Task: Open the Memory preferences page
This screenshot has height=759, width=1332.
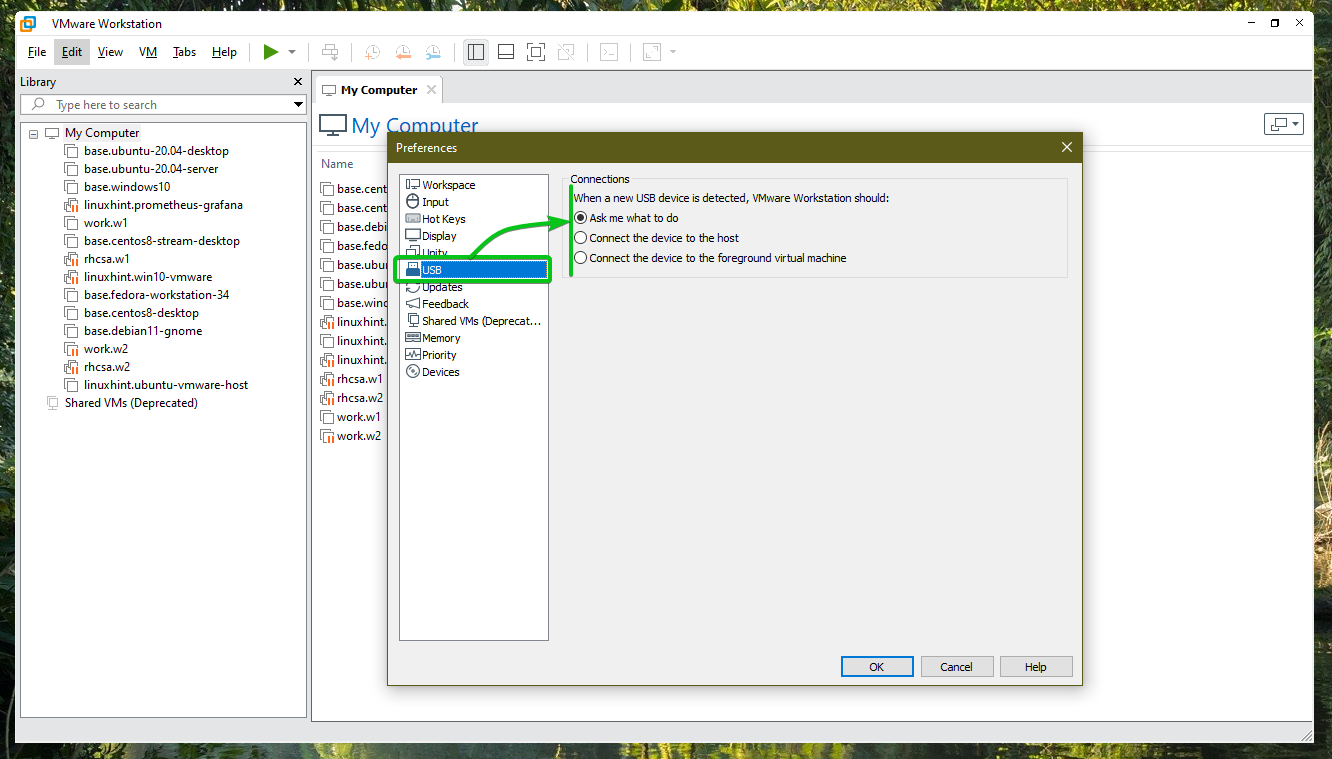Action: pyautogui.click(x=439, y=337)
